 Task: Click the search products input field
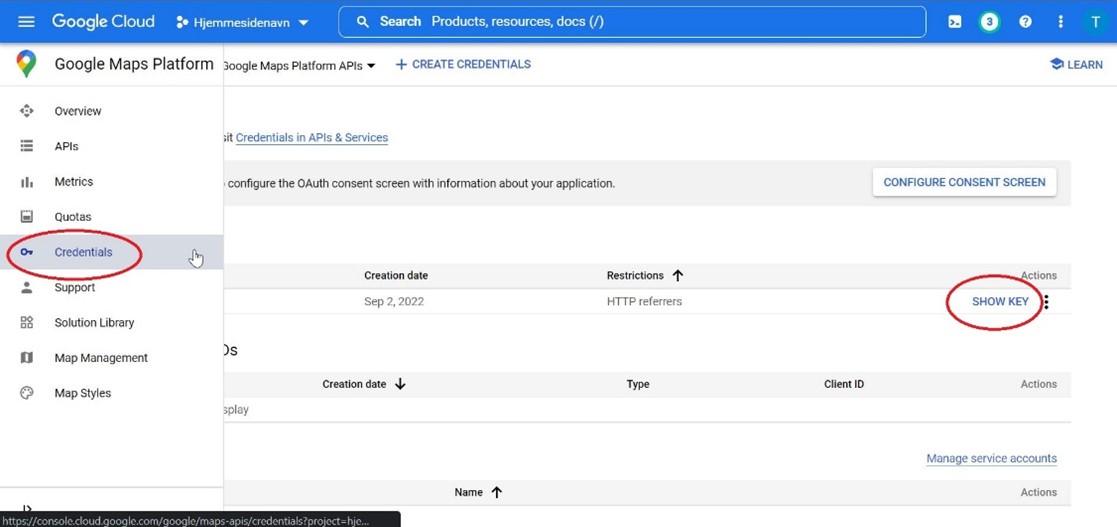coord(632,21)
